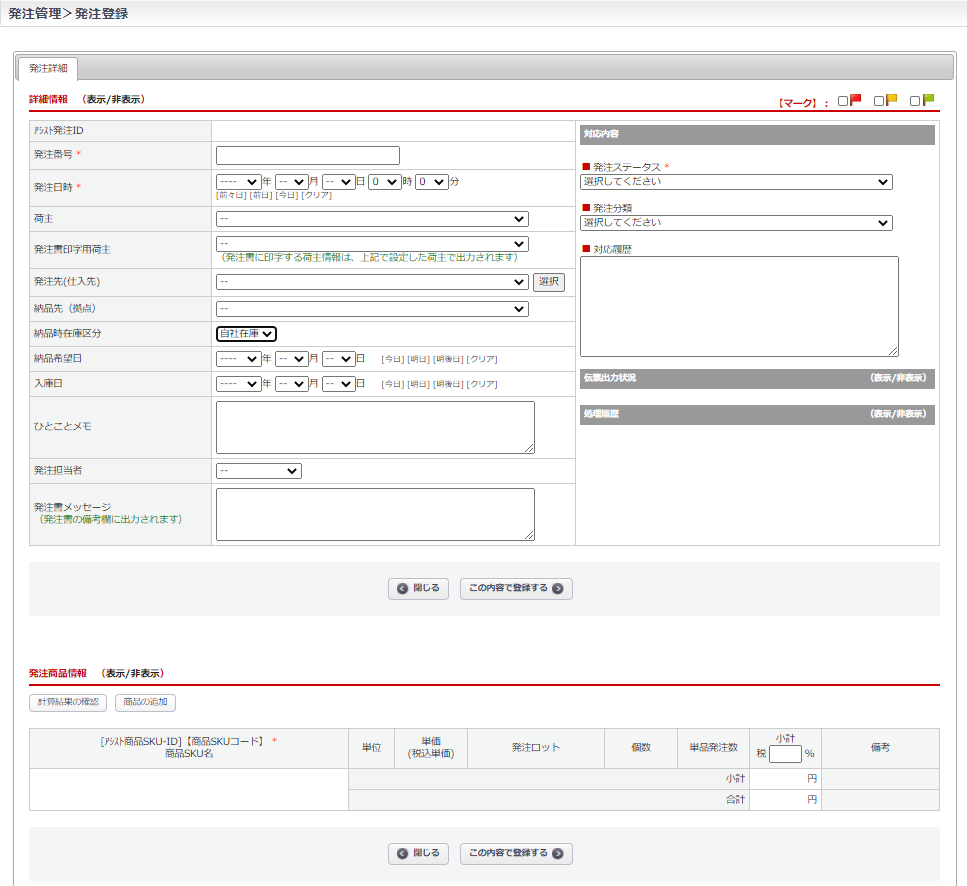Open the 発注ステータス dropdown
967x886 pixels.
[735, 182]
